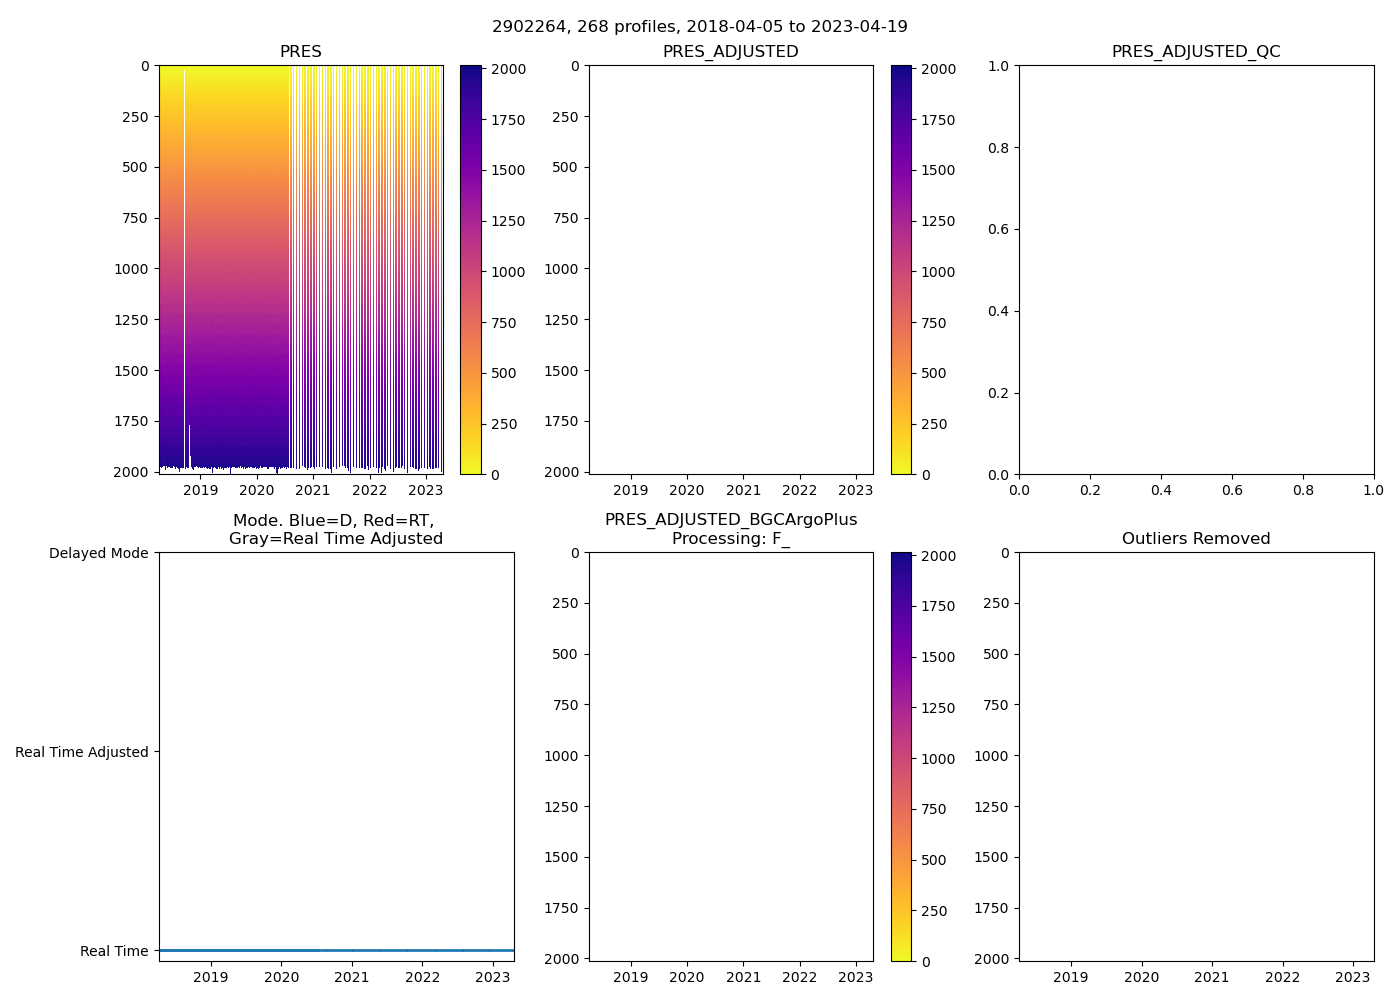Click inside the empty PRES_ADJUSTED_QC axes

(1196, 270)
